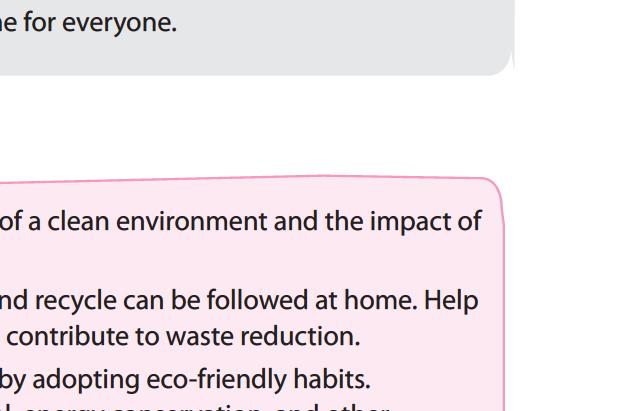Click the word "clean" in the pink box
This screenshot has width=637, height=411.
pyautogui.click(x=78, y=221)
